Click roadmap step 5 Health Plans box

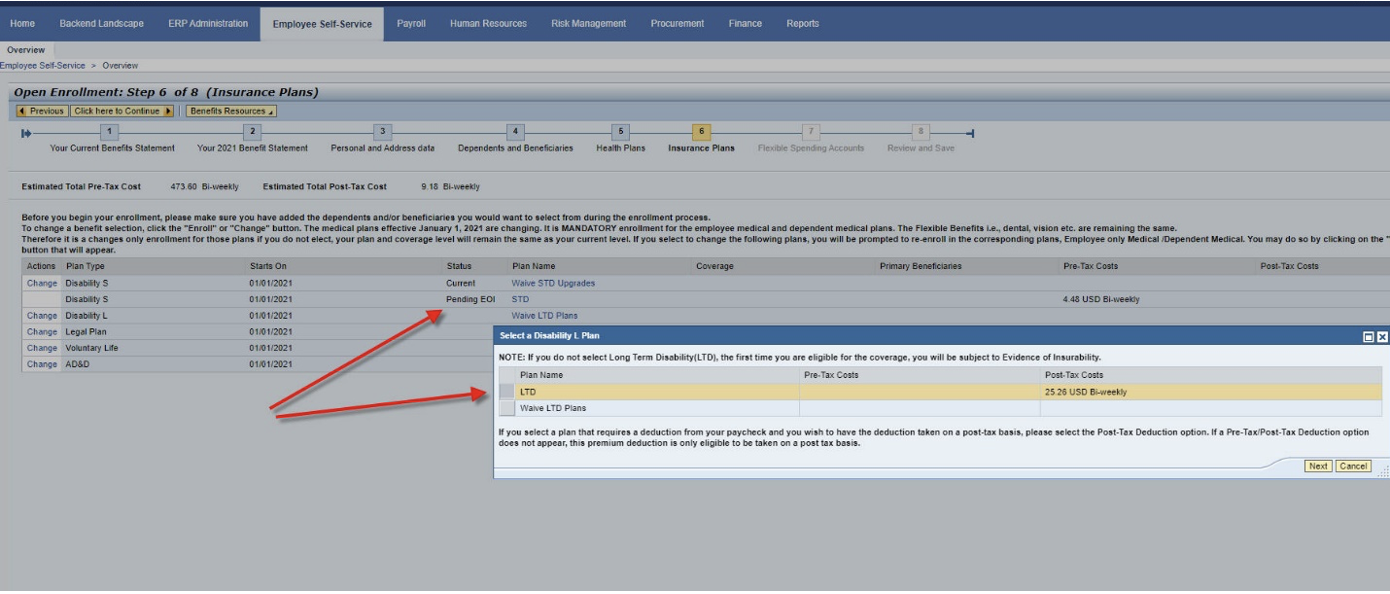pos(621,132)
